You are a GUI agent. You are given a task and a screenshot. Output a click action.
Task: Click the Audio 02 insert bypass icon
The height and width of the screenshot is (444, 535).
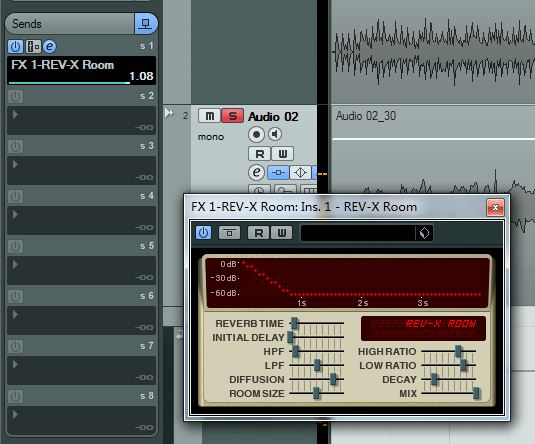(278, 173)
